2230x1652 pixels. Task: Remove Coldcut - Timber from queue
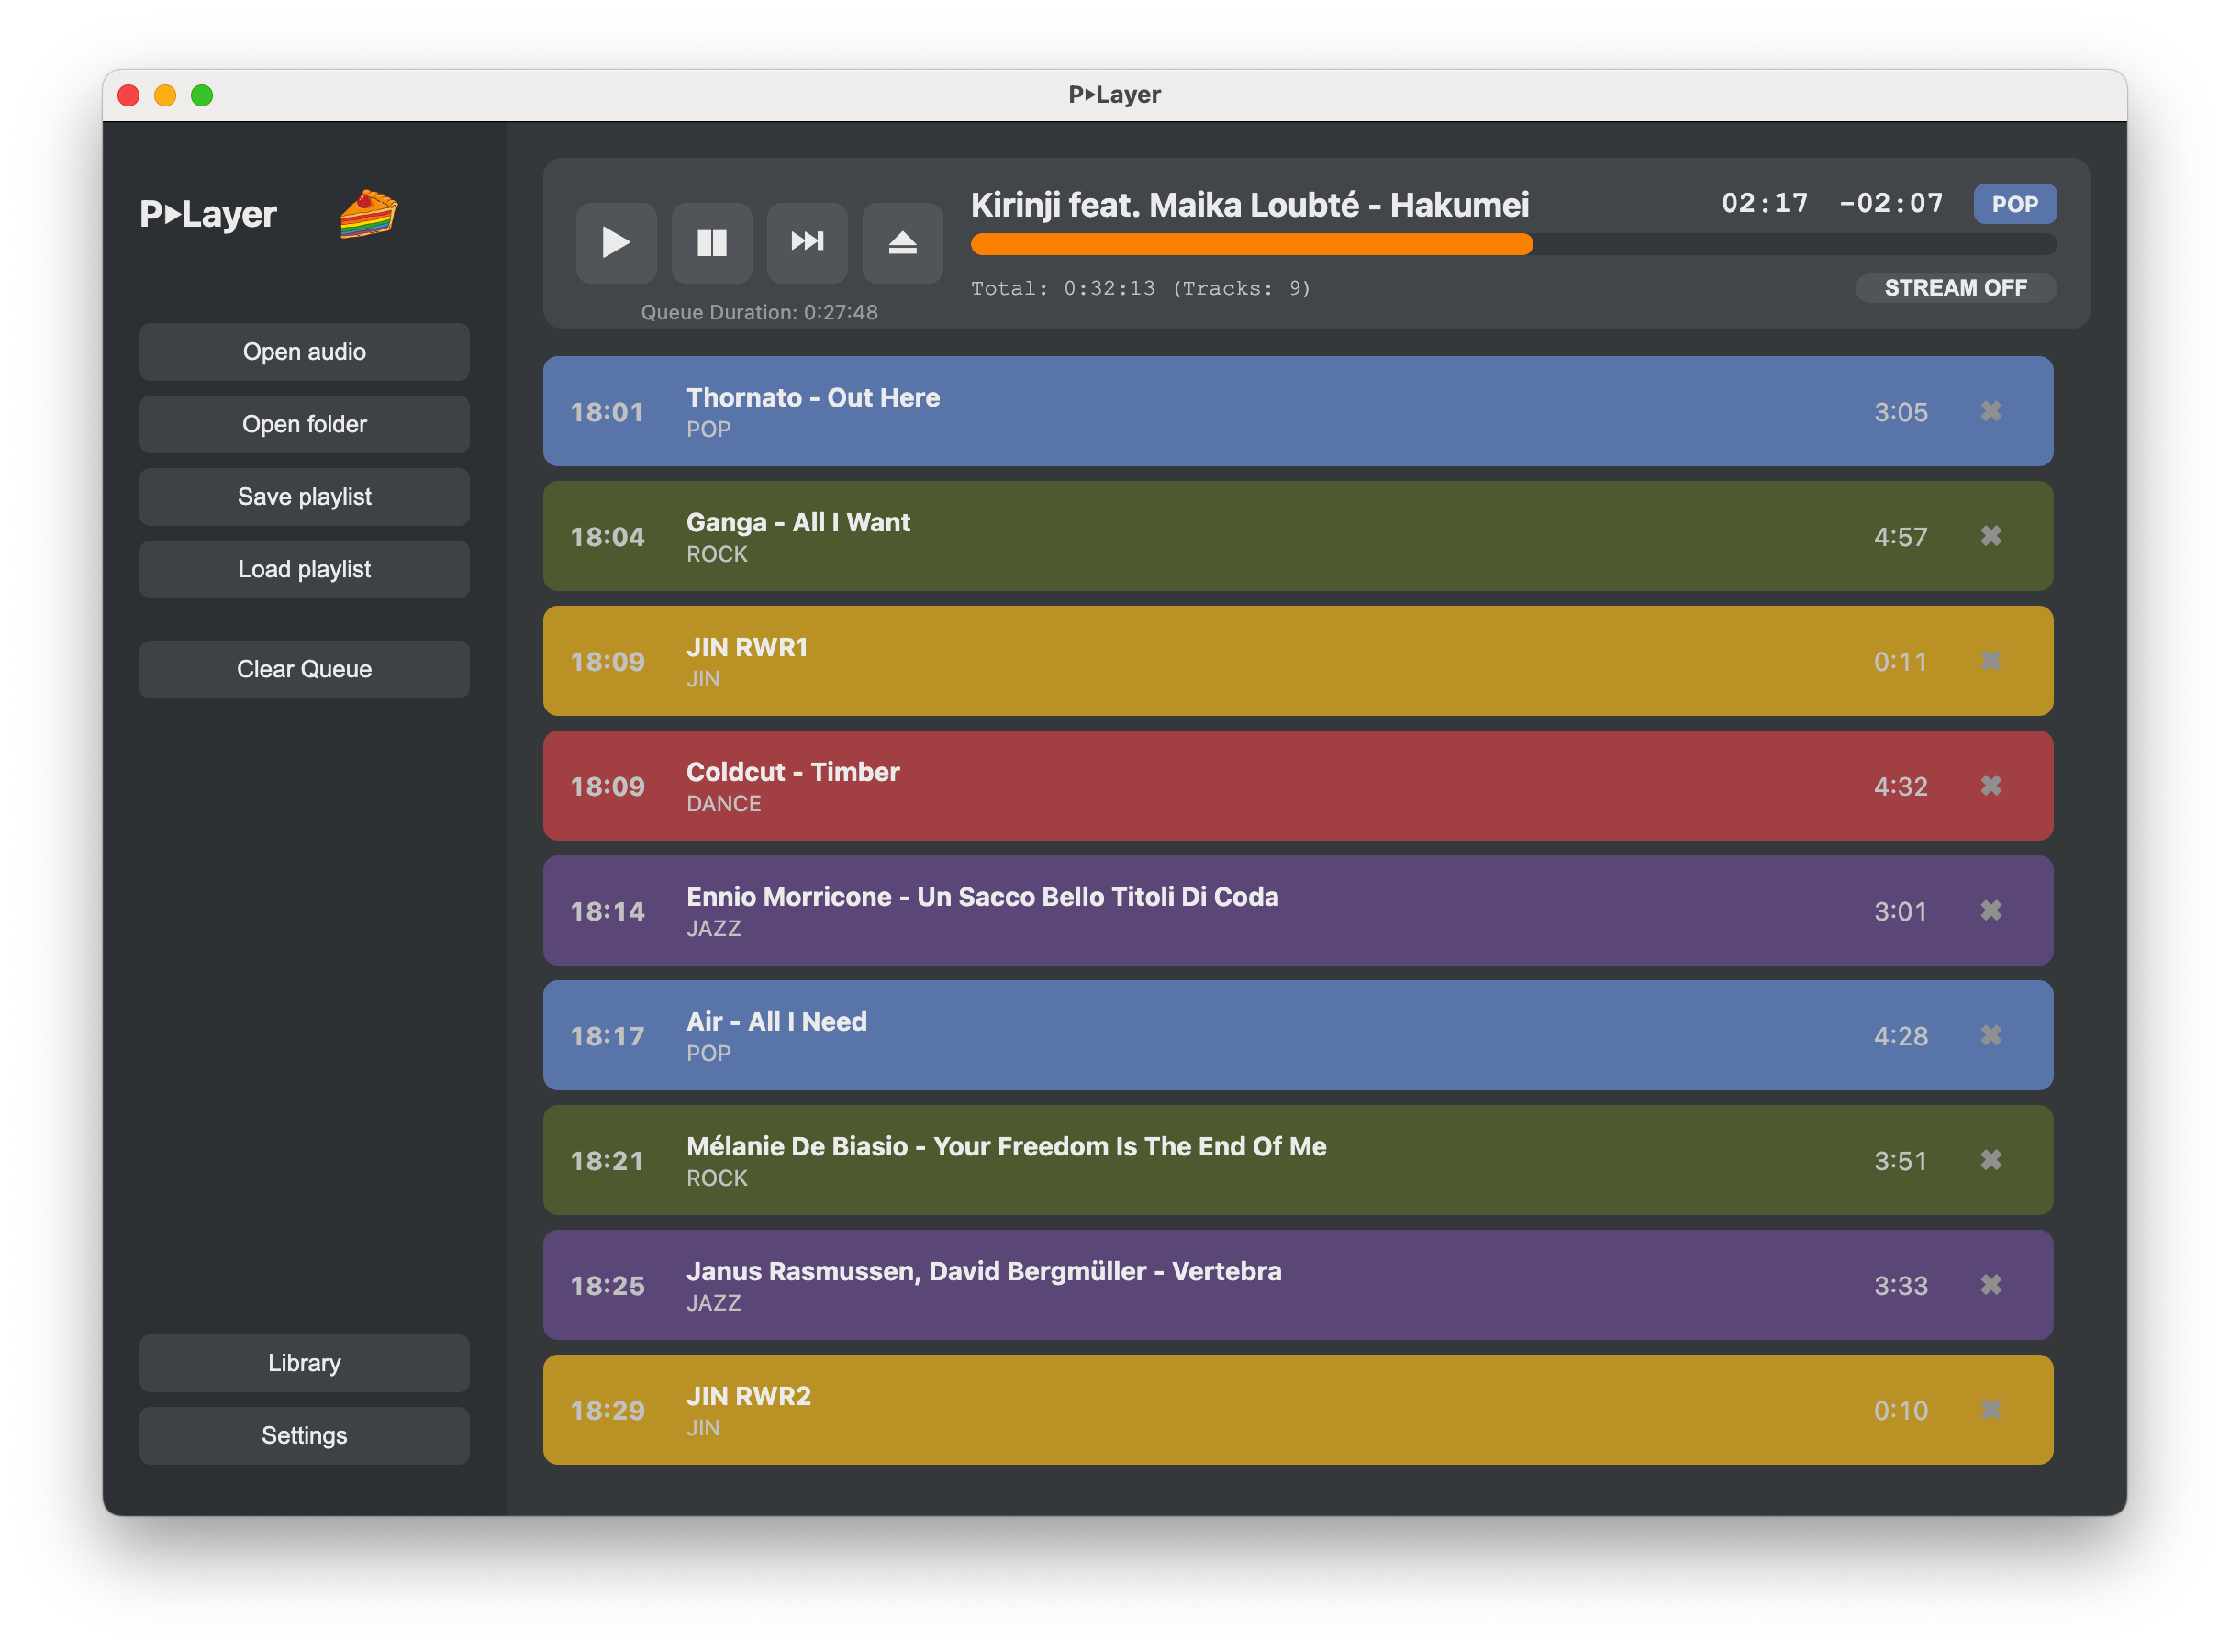tap(1991, 786)
